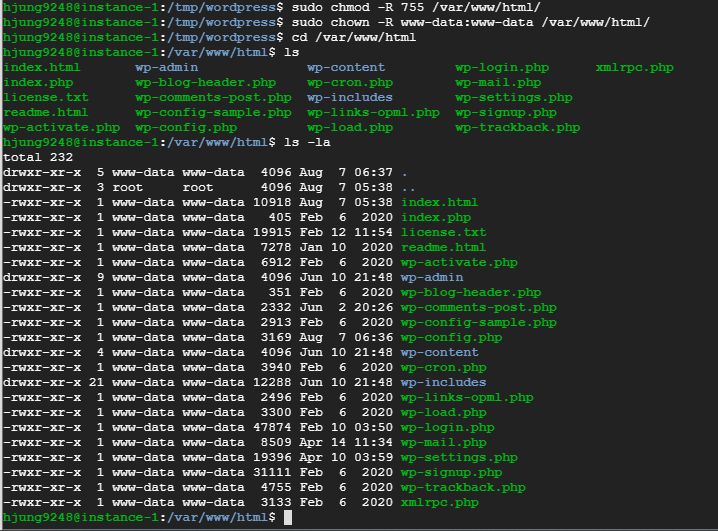Click the time 11:34 in wp-mail.php row

point(373,443)
